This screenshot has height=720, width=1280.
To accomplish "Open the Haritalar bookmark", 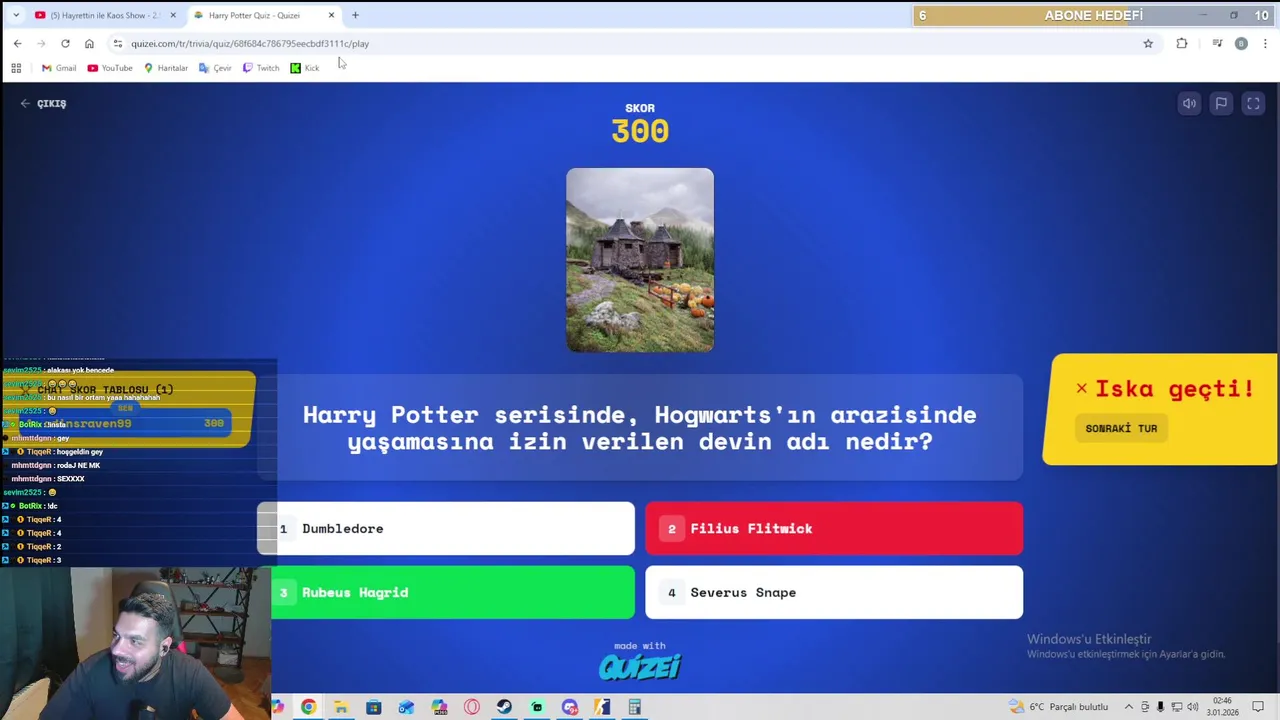I will click(165, 68).
